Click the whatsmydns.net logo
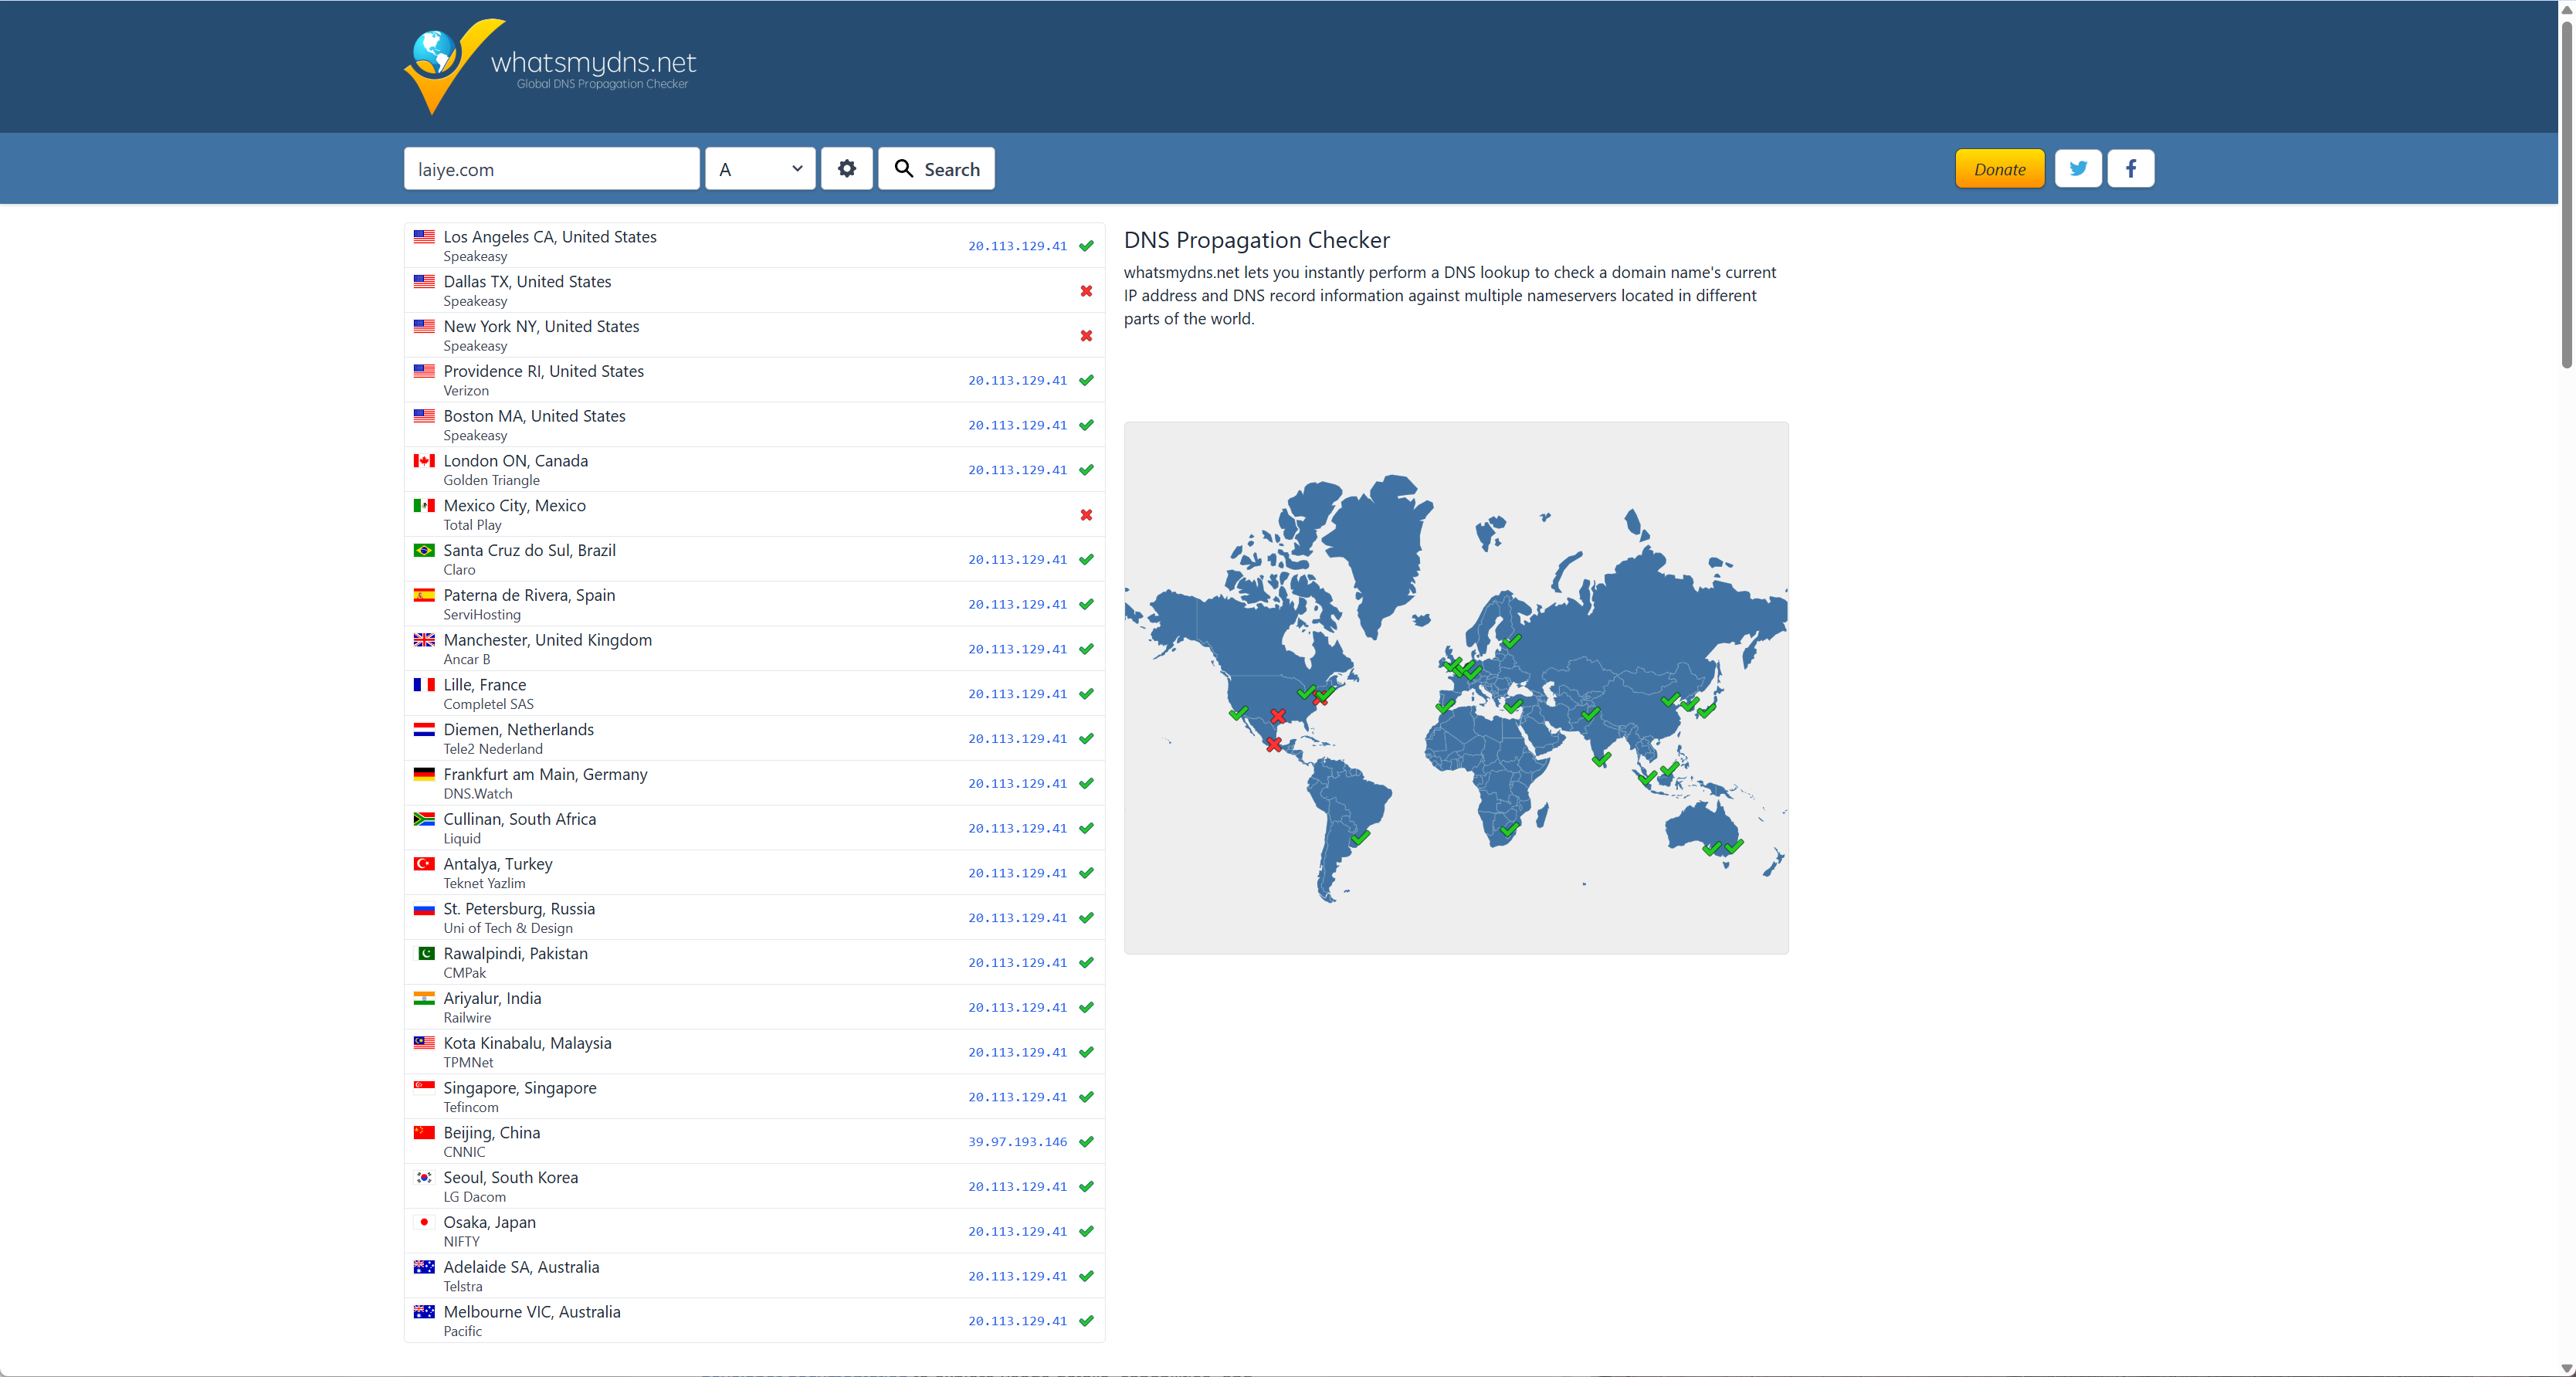This screenshot has height=1377, width=2576. [550, 66]
